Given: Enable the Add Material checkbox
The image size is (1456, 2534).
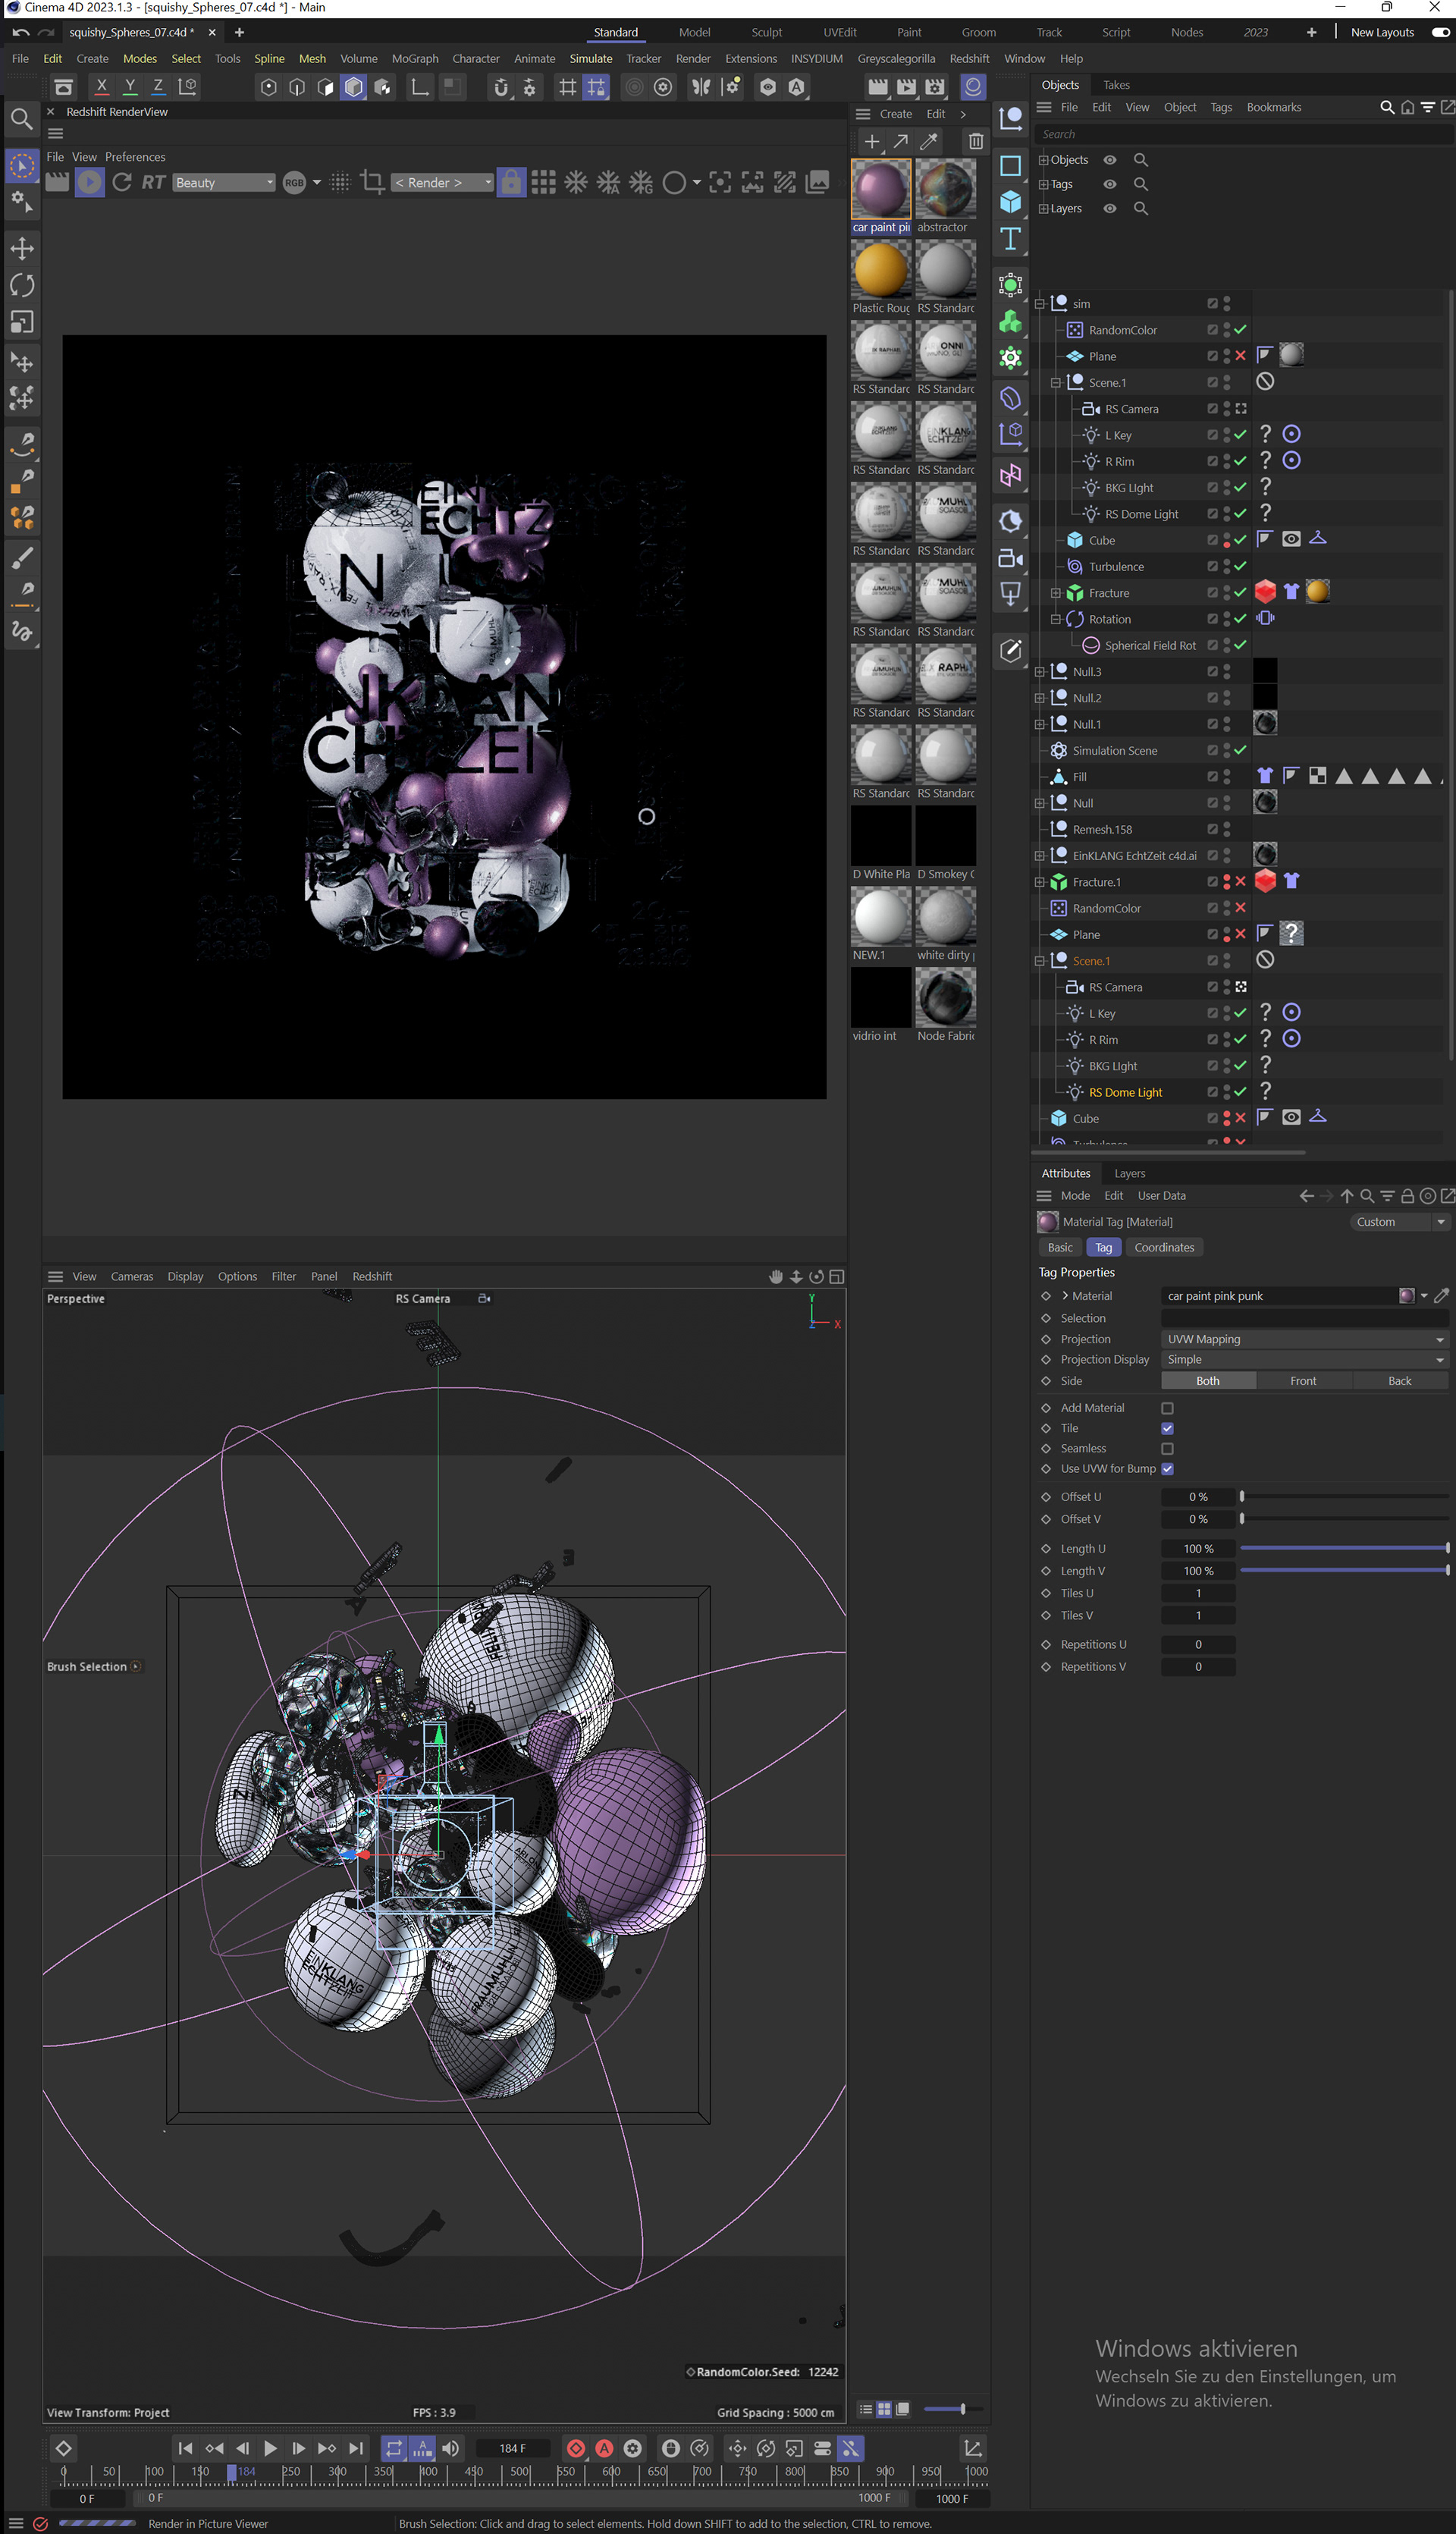Looking at the screenshot, I should tap(1167, 1408).
